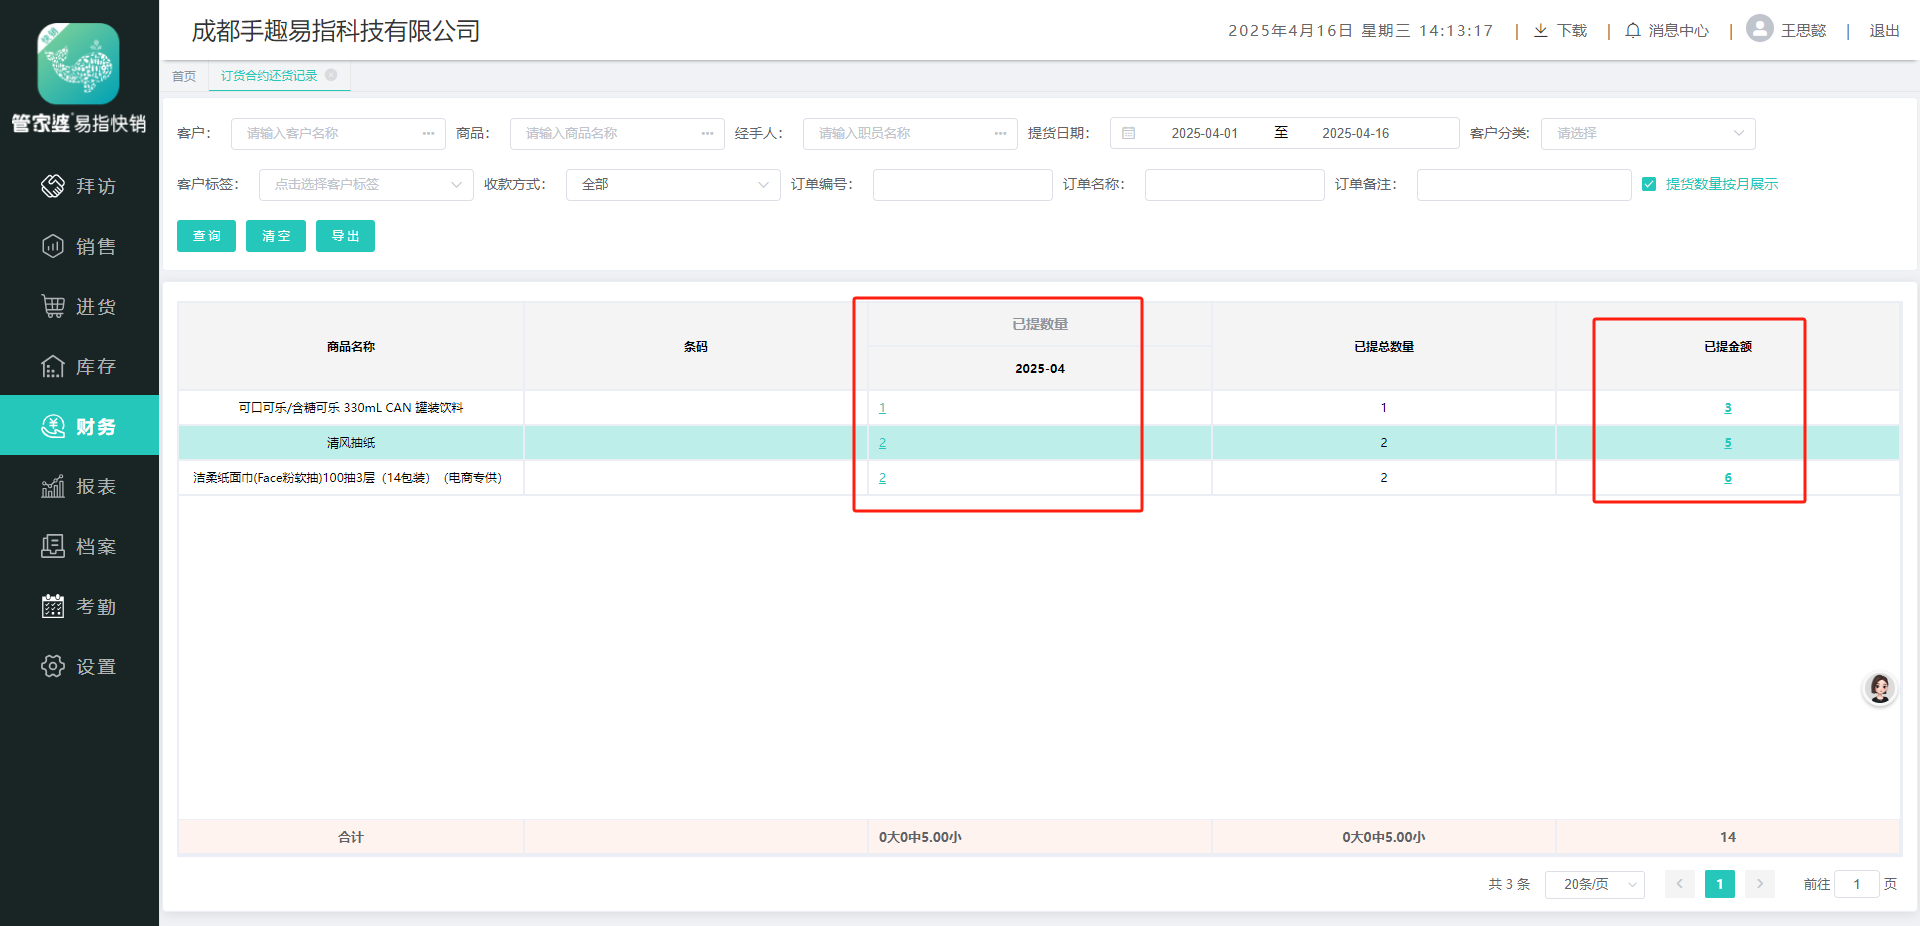Expand the 20条/页 page size selector
Image resolution: width=1920 pixels, height=926 pixels.
1594,884
